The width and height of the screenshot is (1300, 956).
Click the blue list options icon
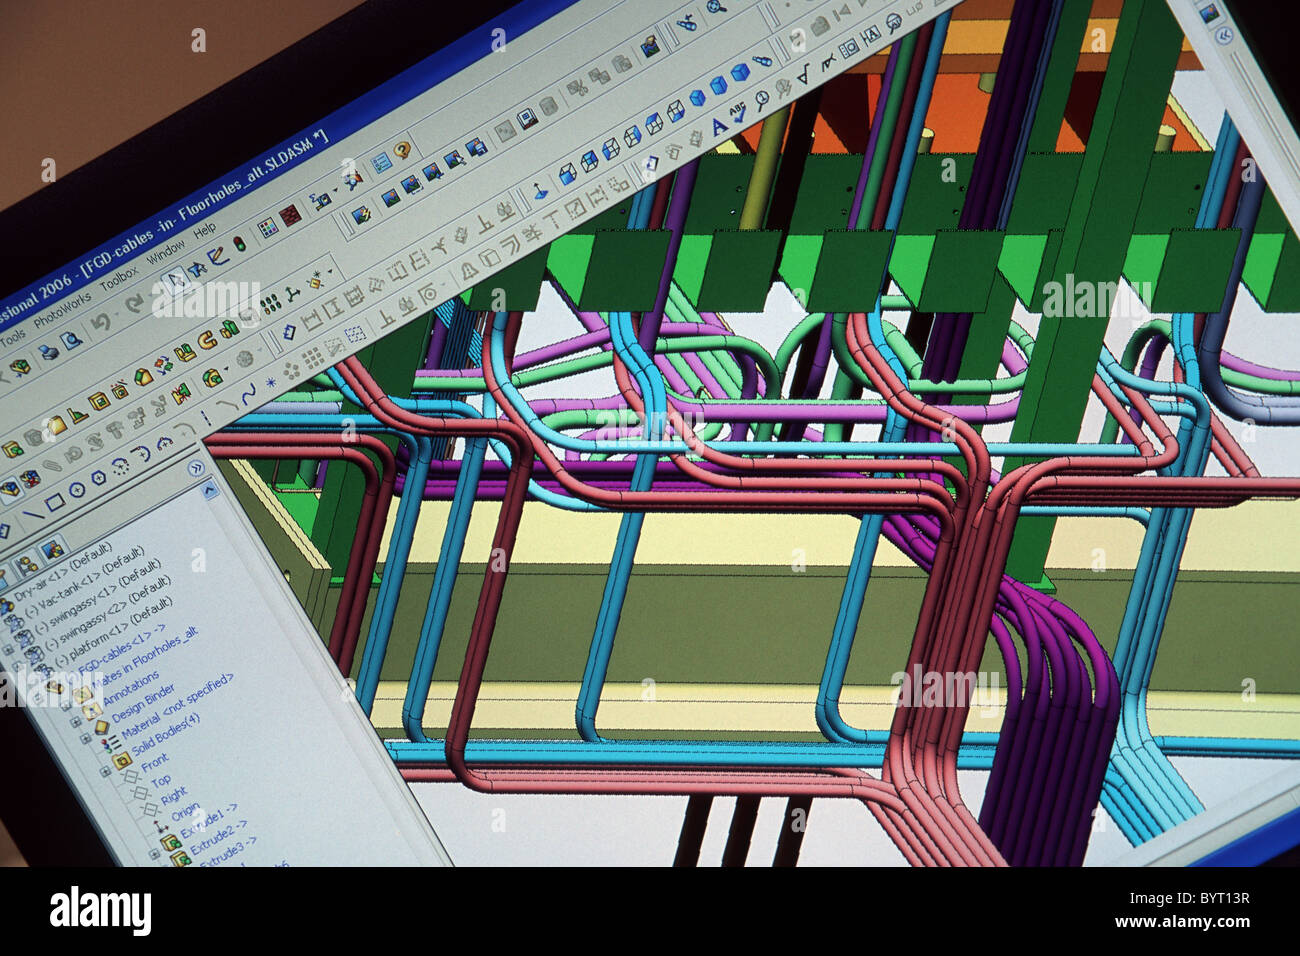(381, 162)
